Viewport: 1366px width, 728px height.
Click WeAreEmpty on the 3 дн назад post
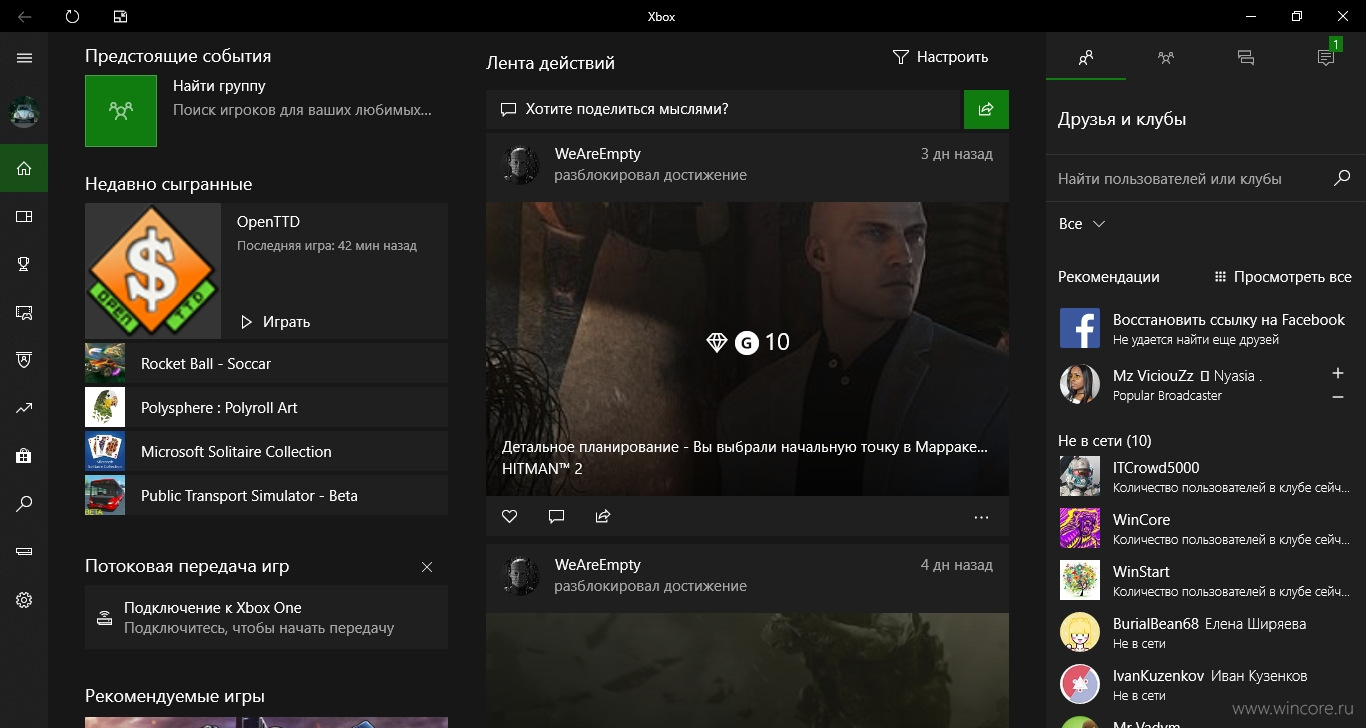(x=598, y=154)
